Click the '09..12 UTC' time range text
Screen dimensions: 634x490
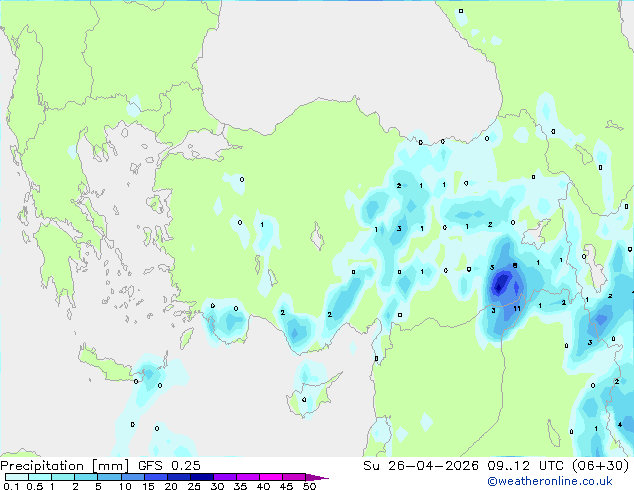point(525,466)
